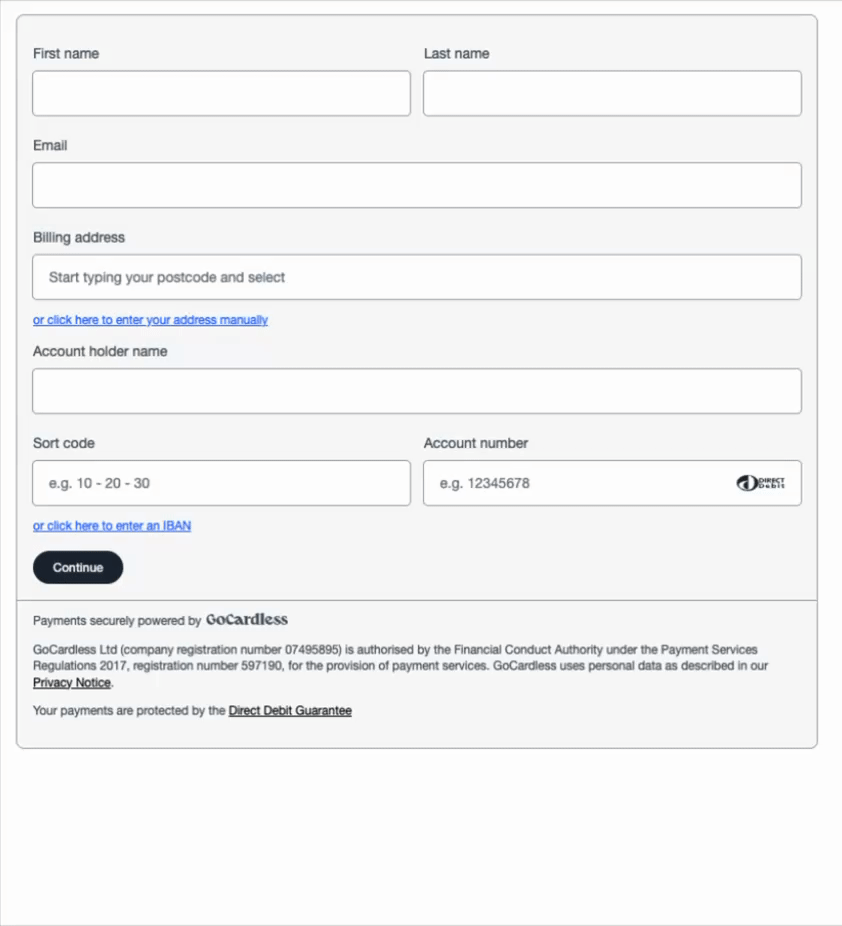842x926 pixels.
Task: Select the Account holder name field
Action: [417, 391]
